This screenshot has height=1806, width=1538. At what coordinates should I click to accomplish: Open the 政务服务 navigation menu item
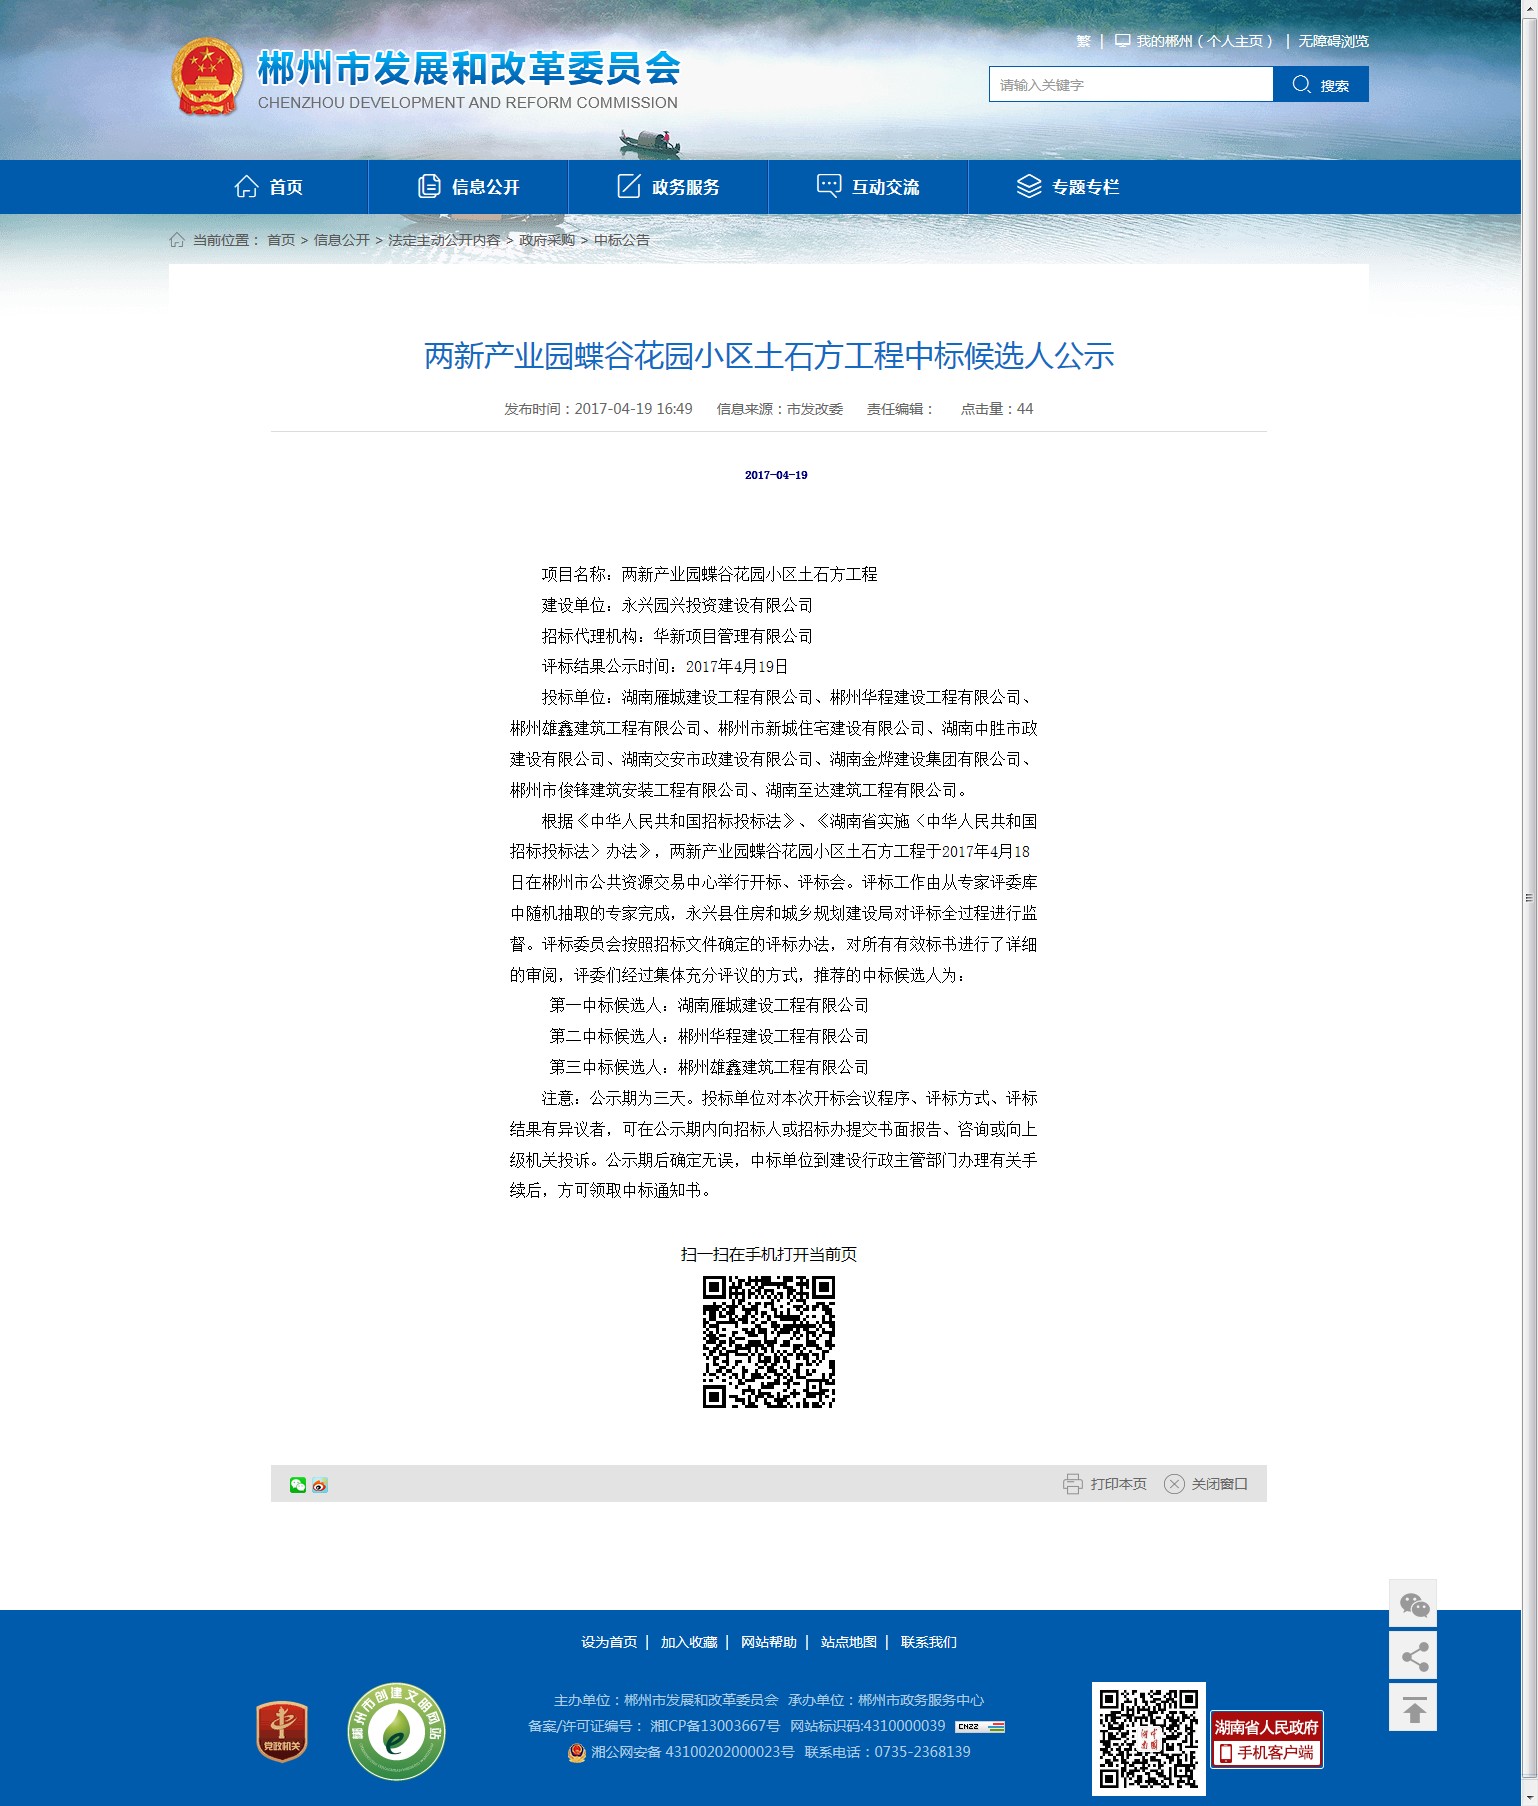coord(668,187)
